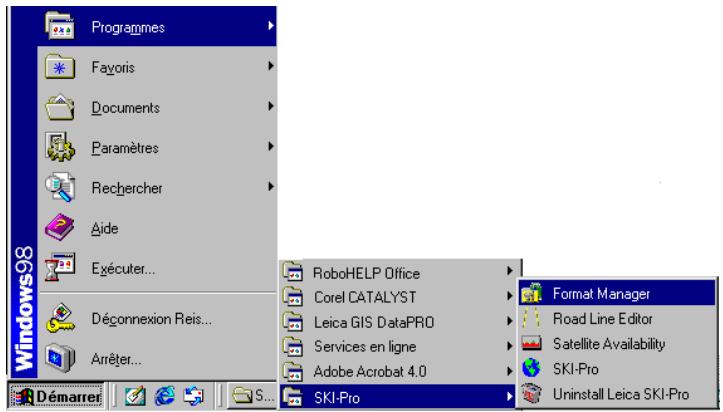Click the Satellite Availability chart icon
Image resolution: width=723 pixels, height=412 pixels.
click(531, 343)
